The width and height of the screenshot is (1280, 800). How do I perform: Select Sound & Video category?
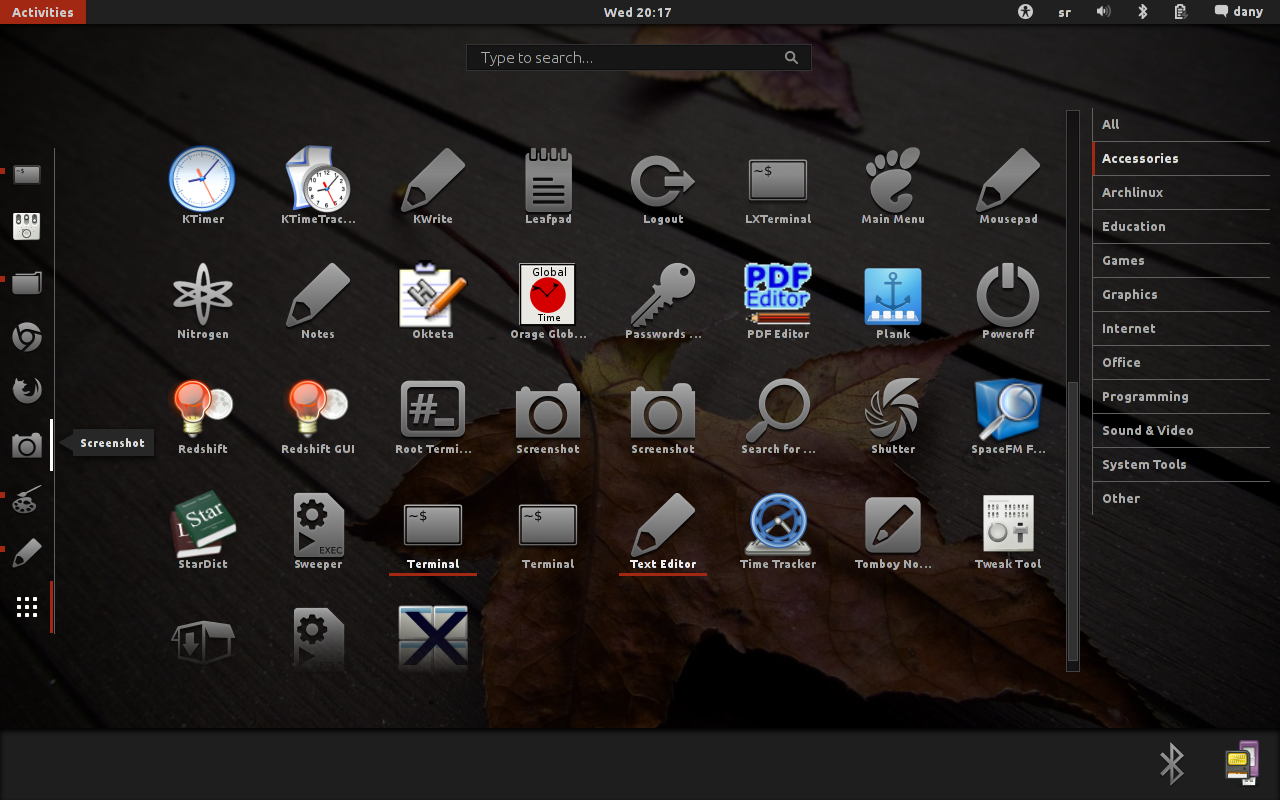pyautogui.click(x=1181, y=430)
